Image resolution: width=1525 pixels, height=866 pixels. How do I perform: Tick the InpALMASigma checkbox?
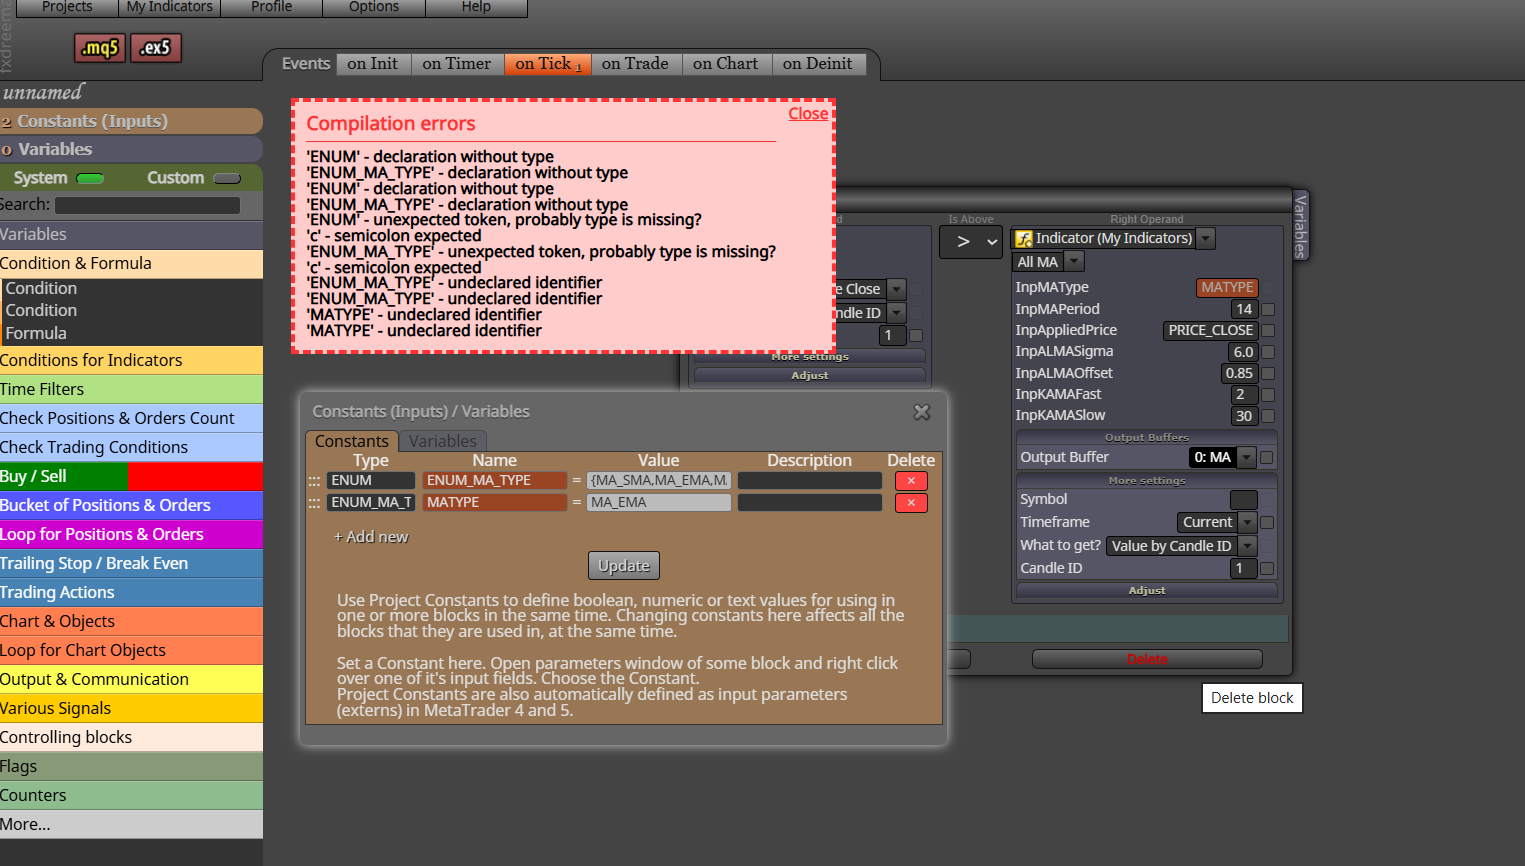click(x=1268, y=352)
